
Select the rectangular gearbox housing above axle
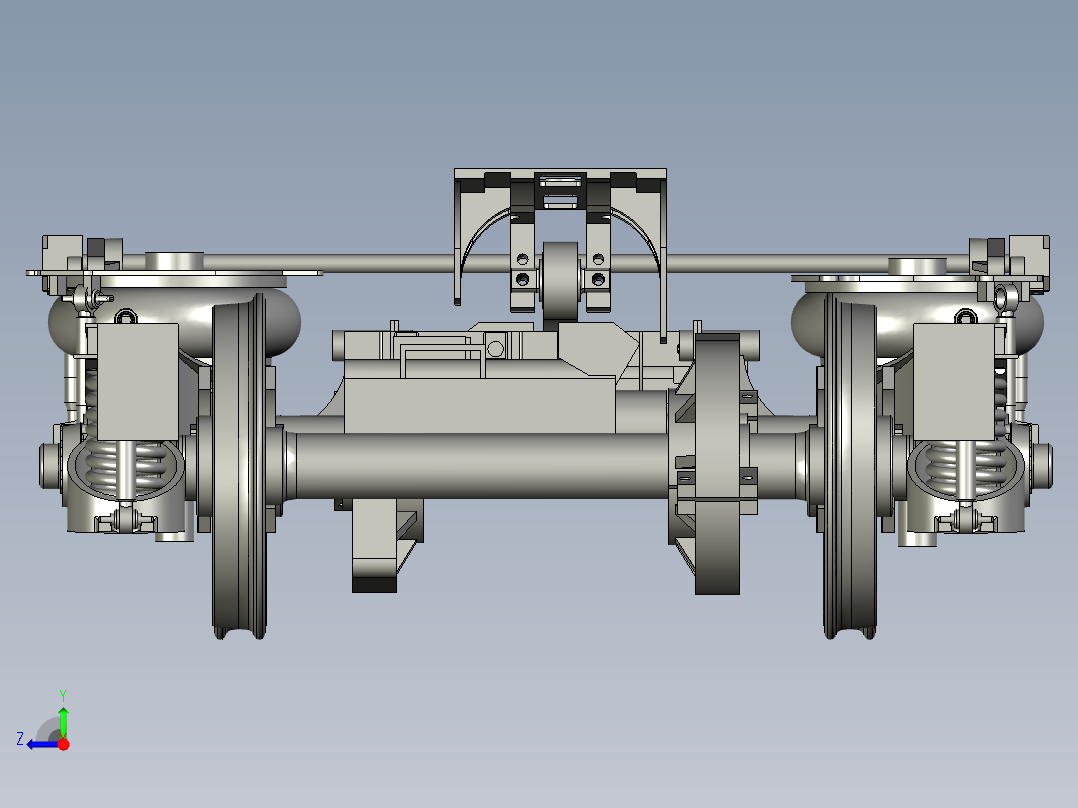click(x=479, y=404)
